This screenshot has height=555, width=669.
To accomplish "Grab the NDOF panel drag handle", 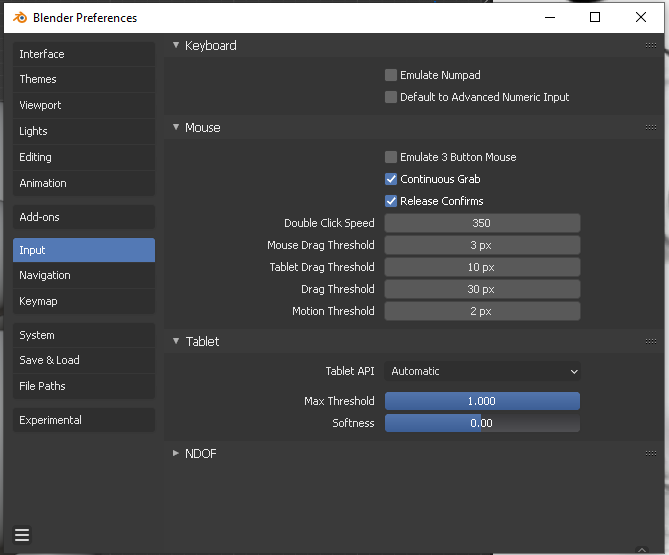I will click(651, 453).
